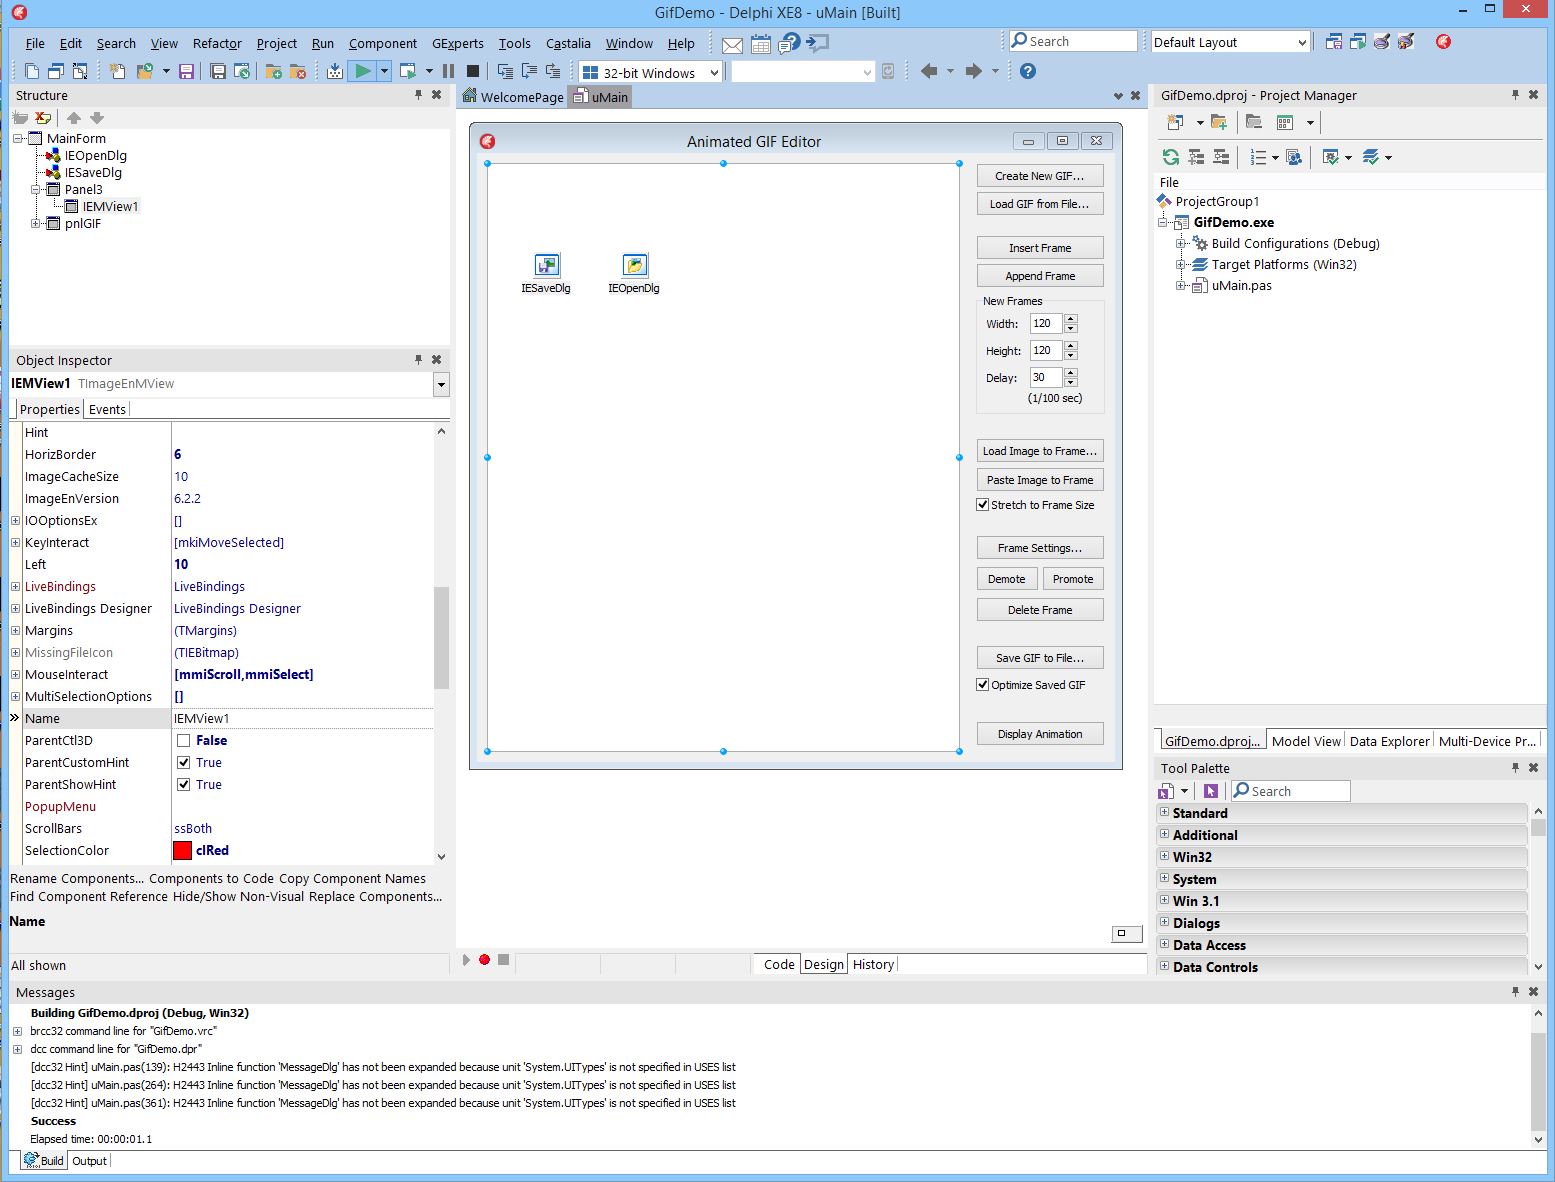Click the IESaveDlg component on the form

tap(546, 273)
